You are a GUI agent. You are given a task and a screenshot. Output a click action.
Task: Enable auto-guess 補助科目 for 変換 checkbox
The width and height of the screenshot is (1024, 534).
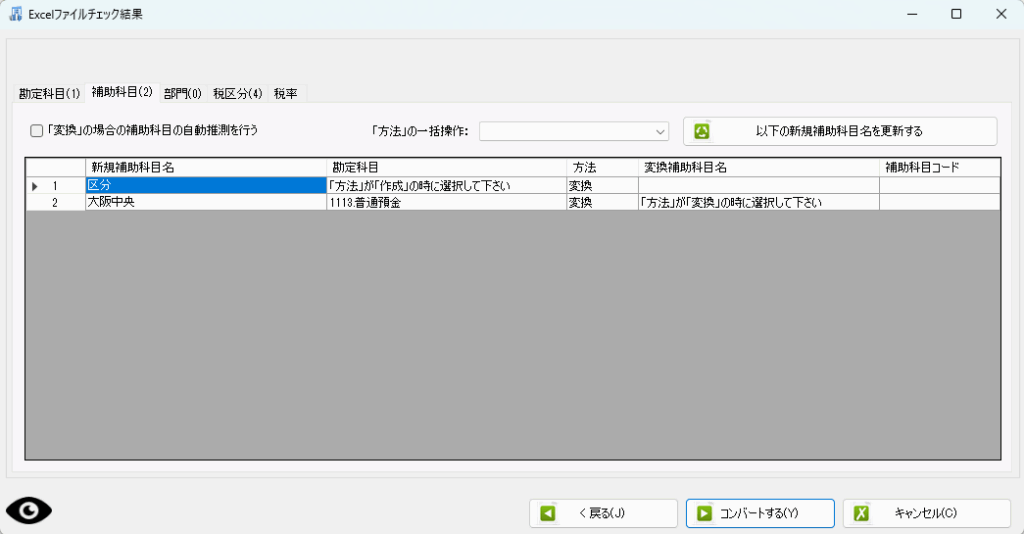[37, 130]
